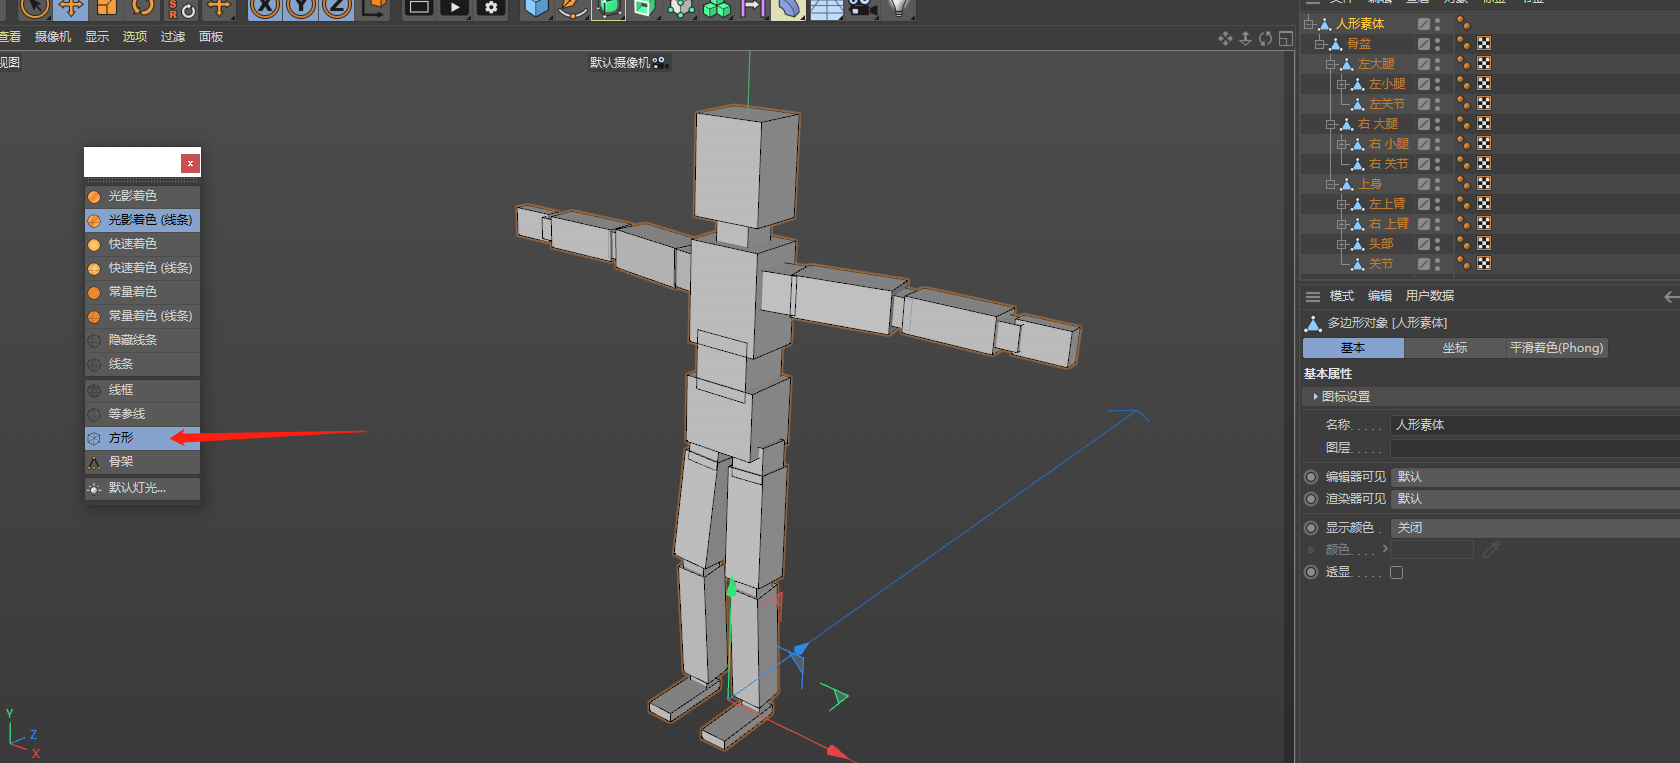Collapse the 人形素体 tree node

tap(1308, 23)
